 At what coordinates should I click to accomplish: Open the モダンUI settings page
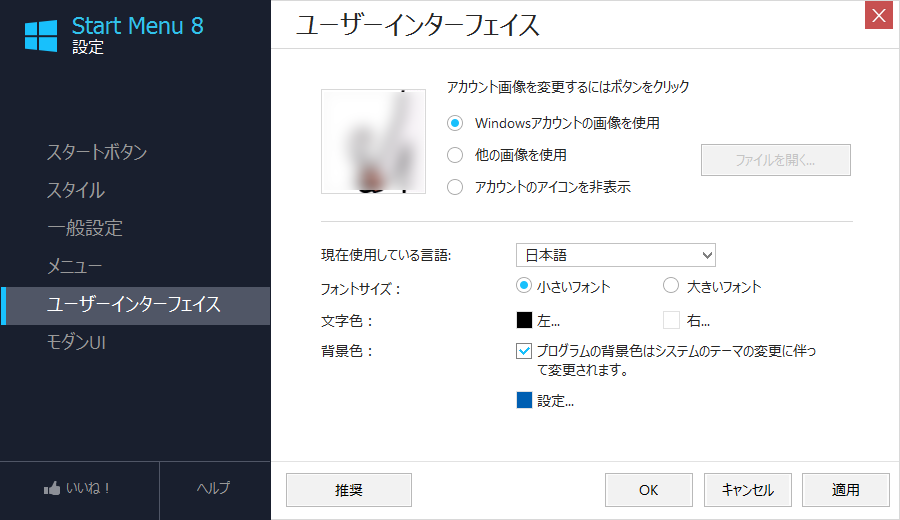click(76, 342)
